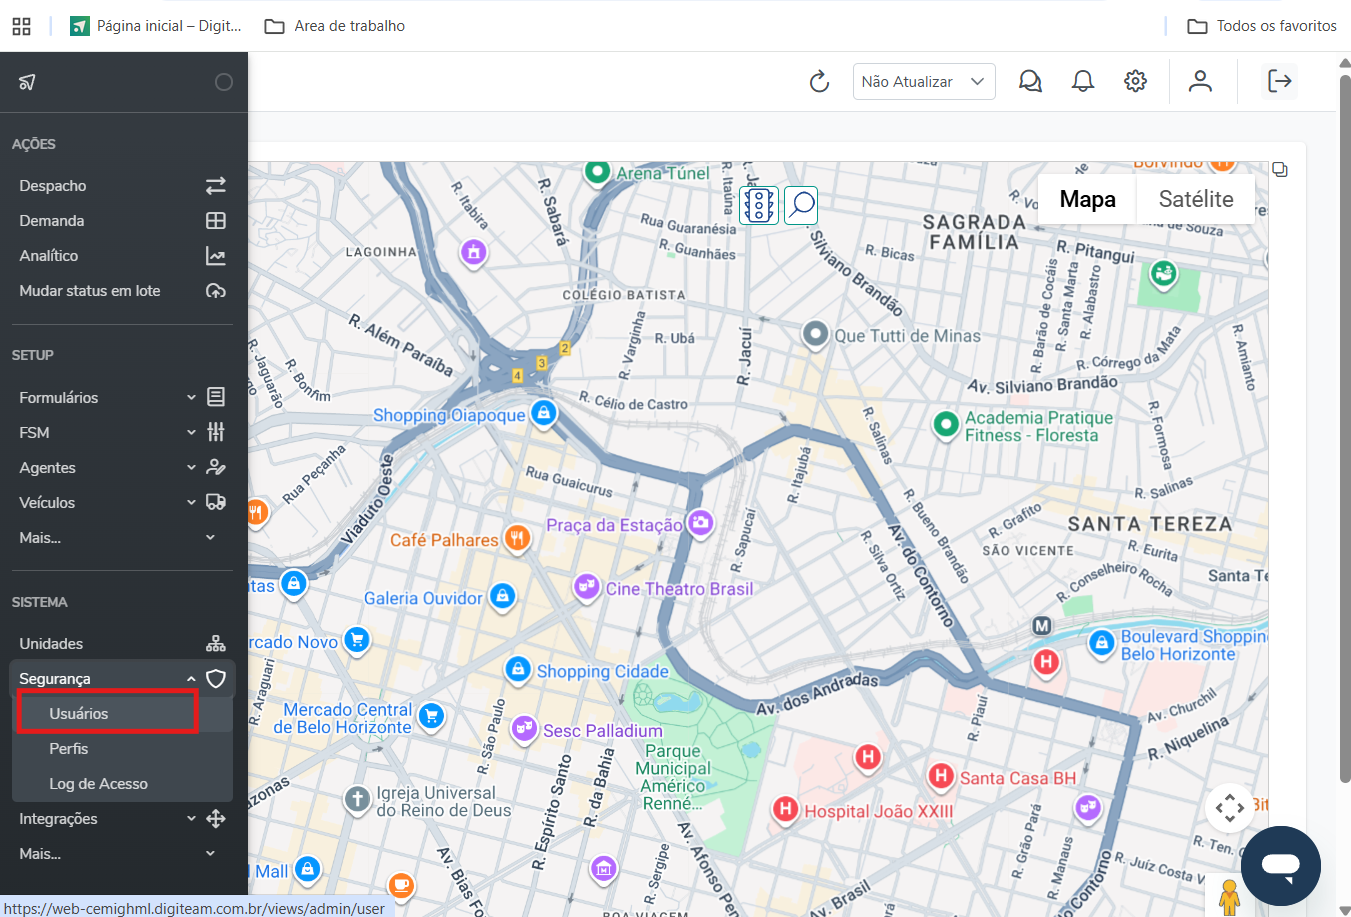The width and height of the screenshot is (1351, 917).
Task: Click the map pan camera control
Action: click(1229, 807)
